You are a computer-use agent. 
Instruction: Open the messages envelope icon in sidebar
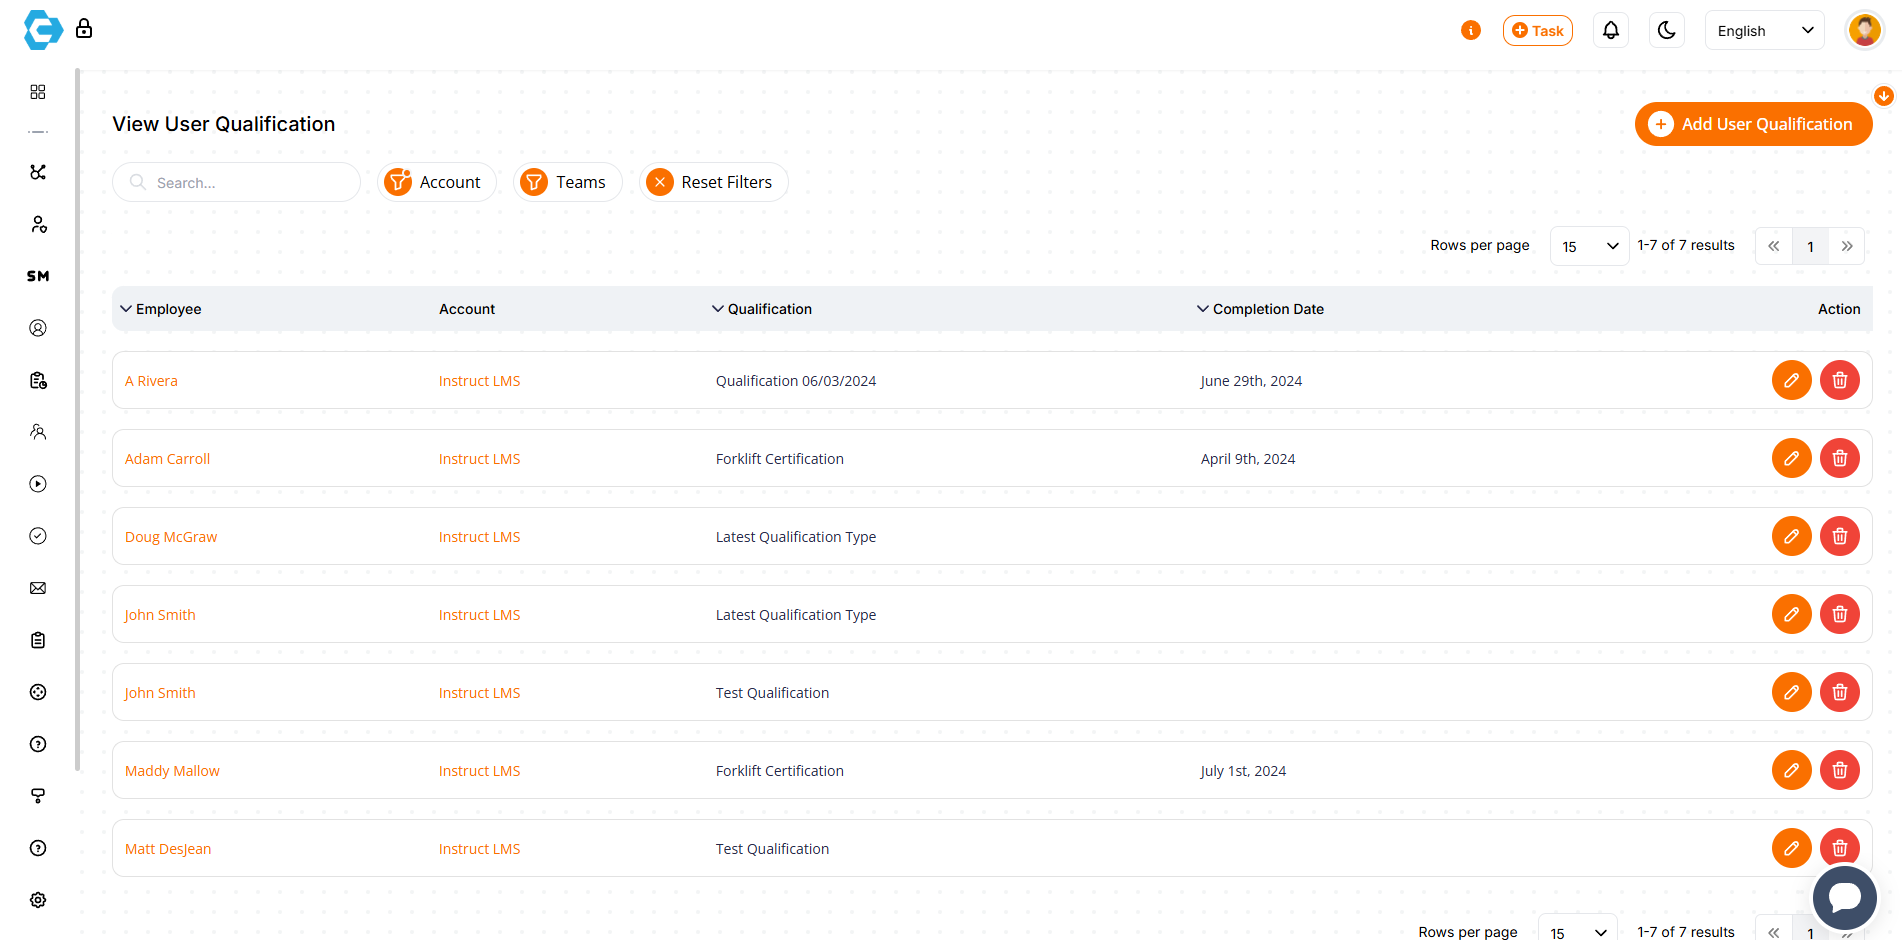click(38, 588)
